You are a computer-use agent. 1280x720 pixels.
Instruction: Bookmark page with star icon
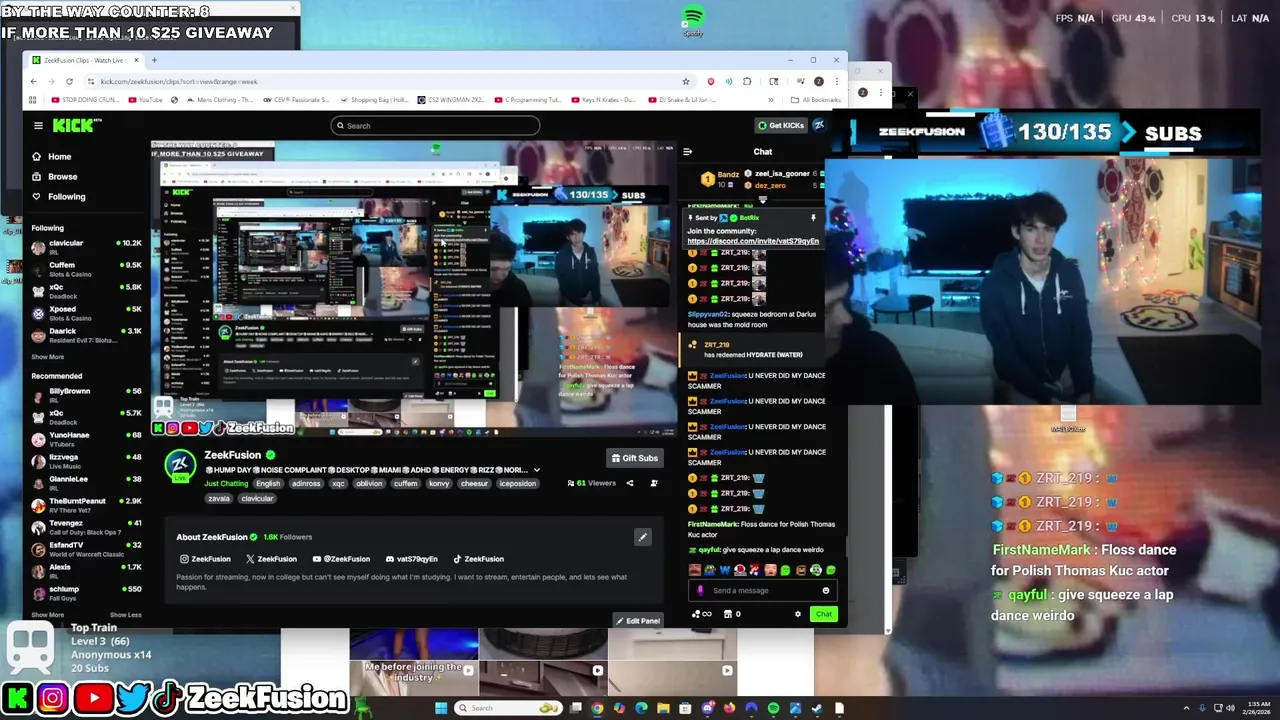686,81
